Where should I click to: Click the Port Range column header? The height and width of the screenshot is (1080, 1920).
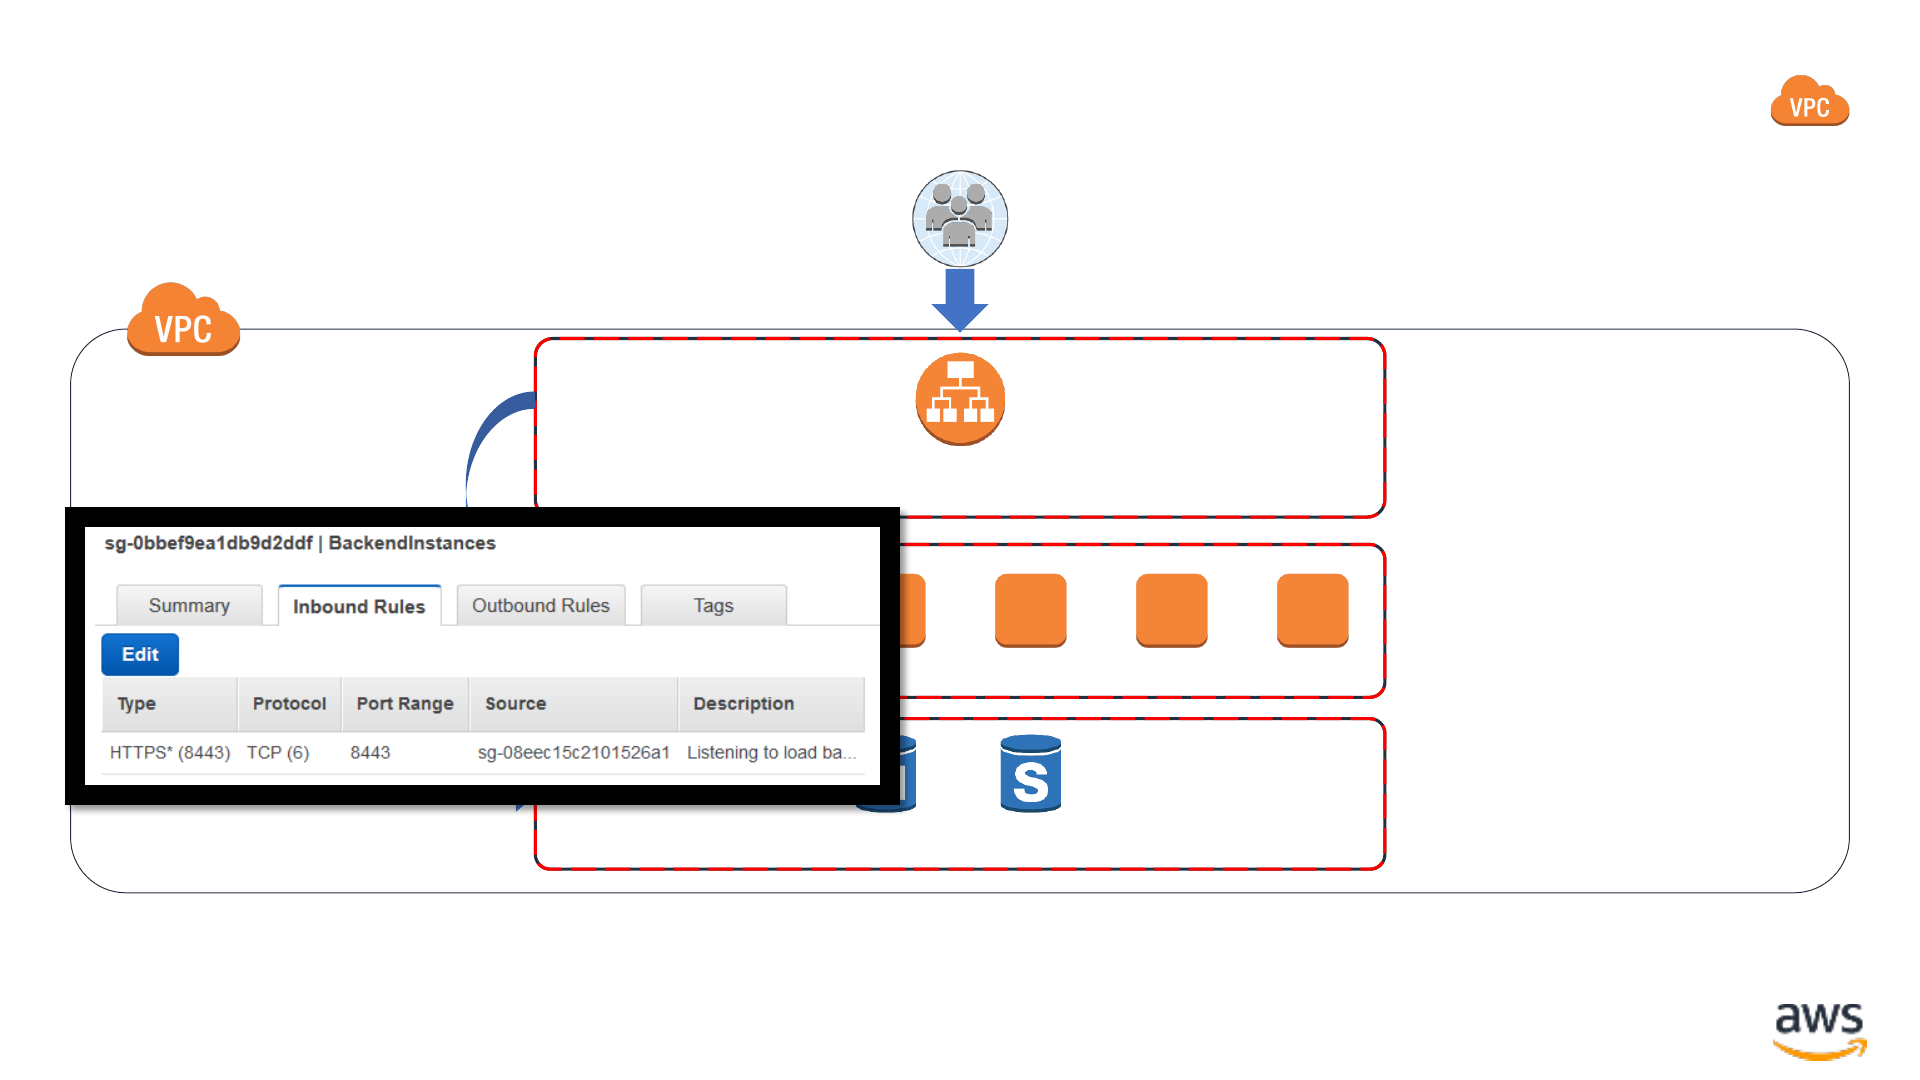click(x=405, y=704)
